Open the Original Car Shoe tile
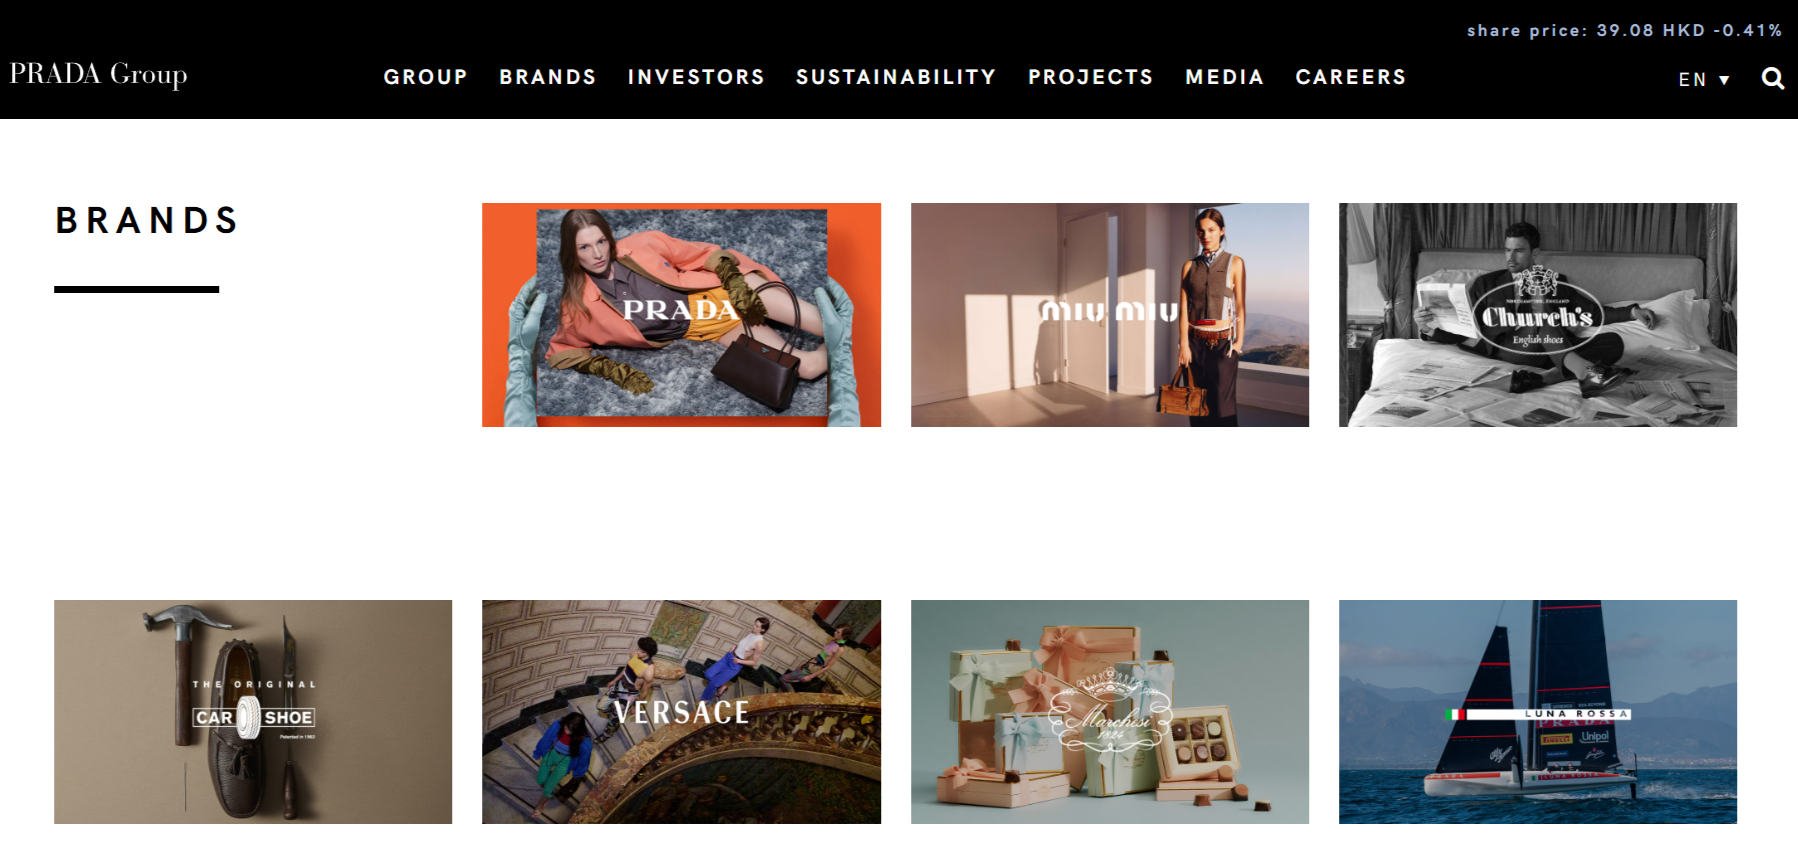Viewport: 1798px width, 867px height. 253,712
